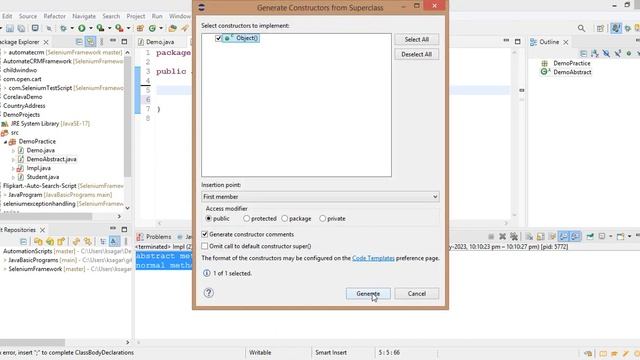Screen dimensions: 640x360
Task: Select the public access modifier
Action: pos(209,218)
